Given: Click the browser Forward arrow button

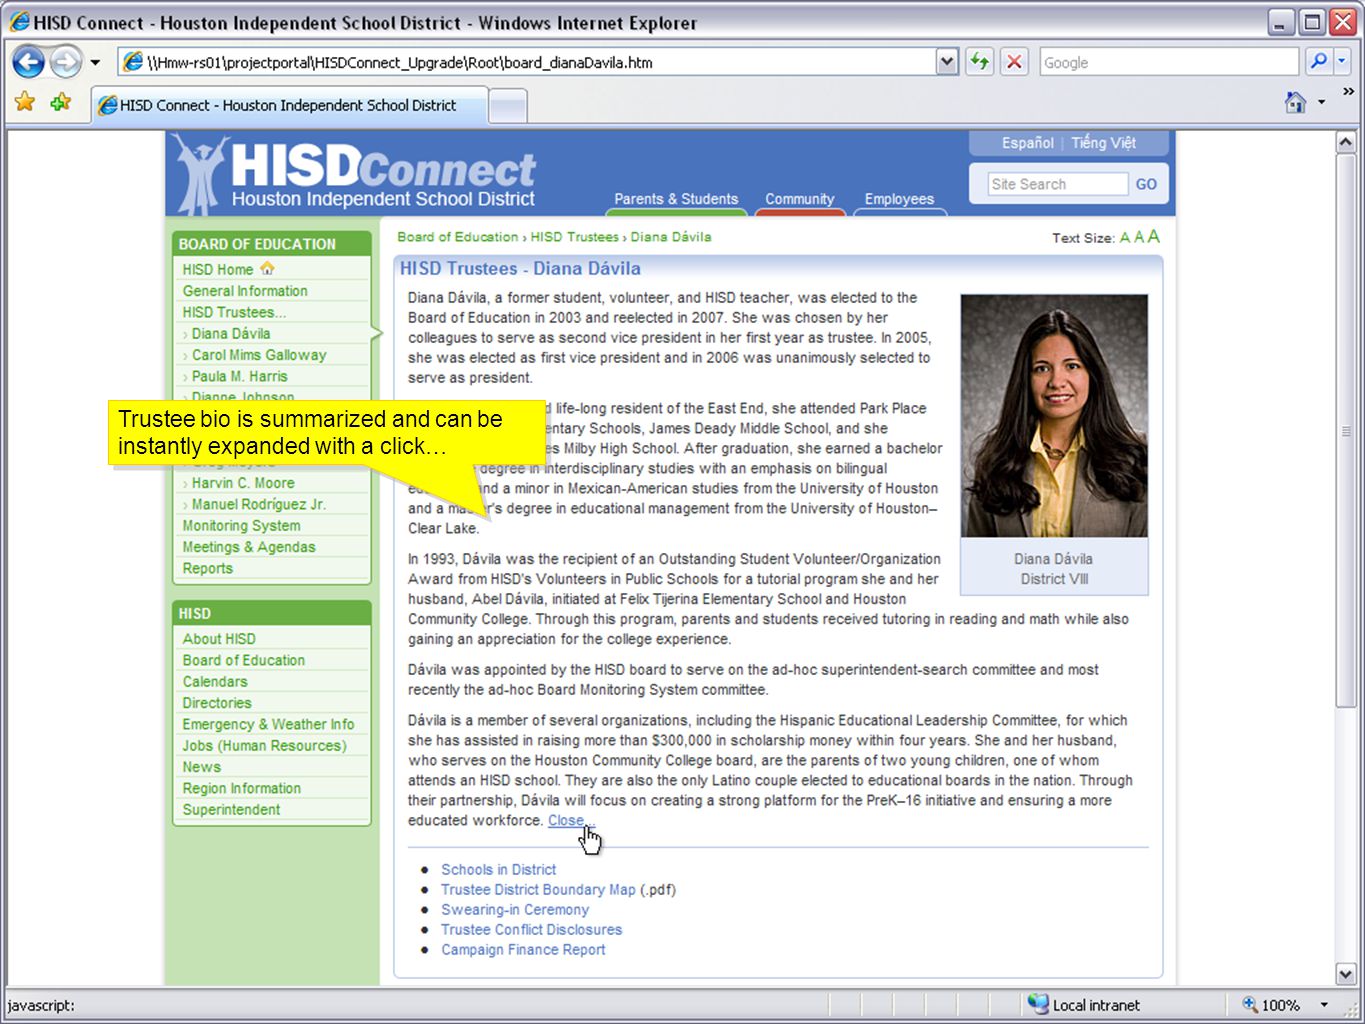Looking at the screenshot, I should click(66, 62).
